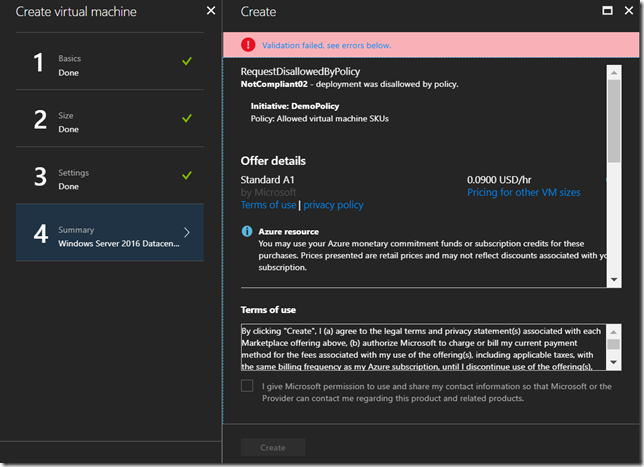This screenshot has height=467, width=644.
Task: Click the summary pane scrollbar thumb
Action: 614,121
